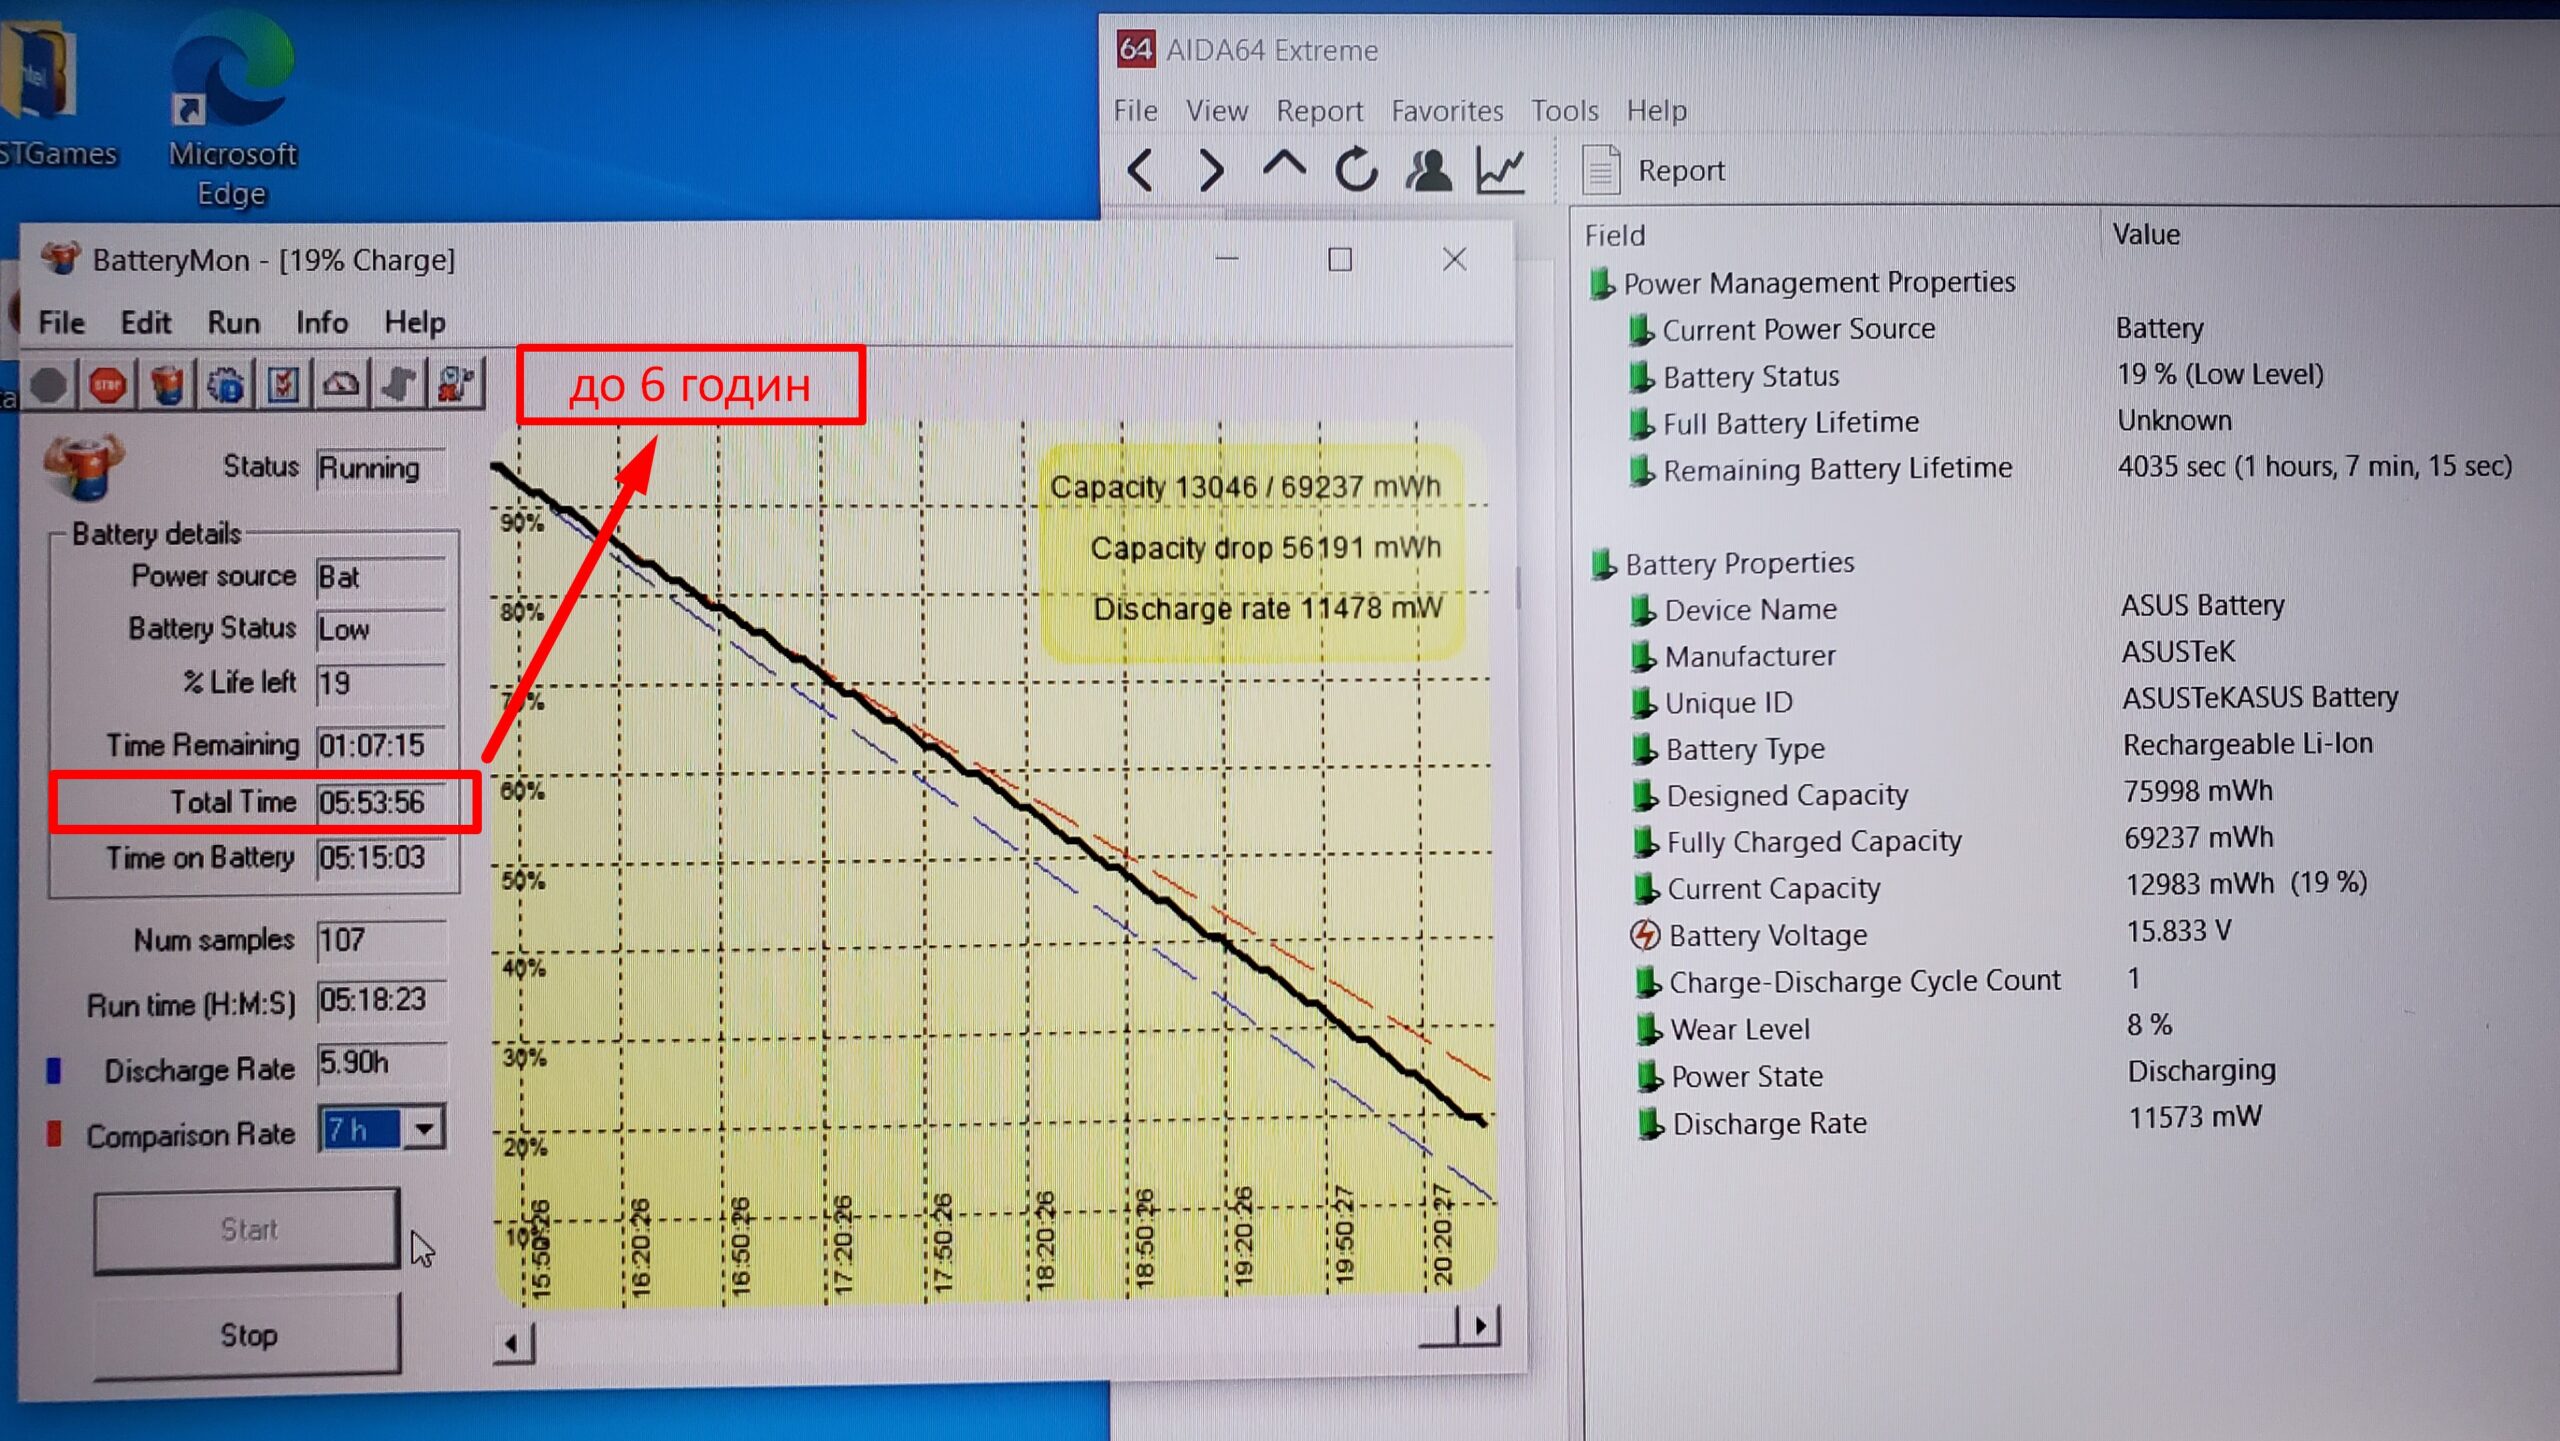Open BatteryMon Info menu
This screenshot has height=1441, width=2560.
(x=321, y=323)
